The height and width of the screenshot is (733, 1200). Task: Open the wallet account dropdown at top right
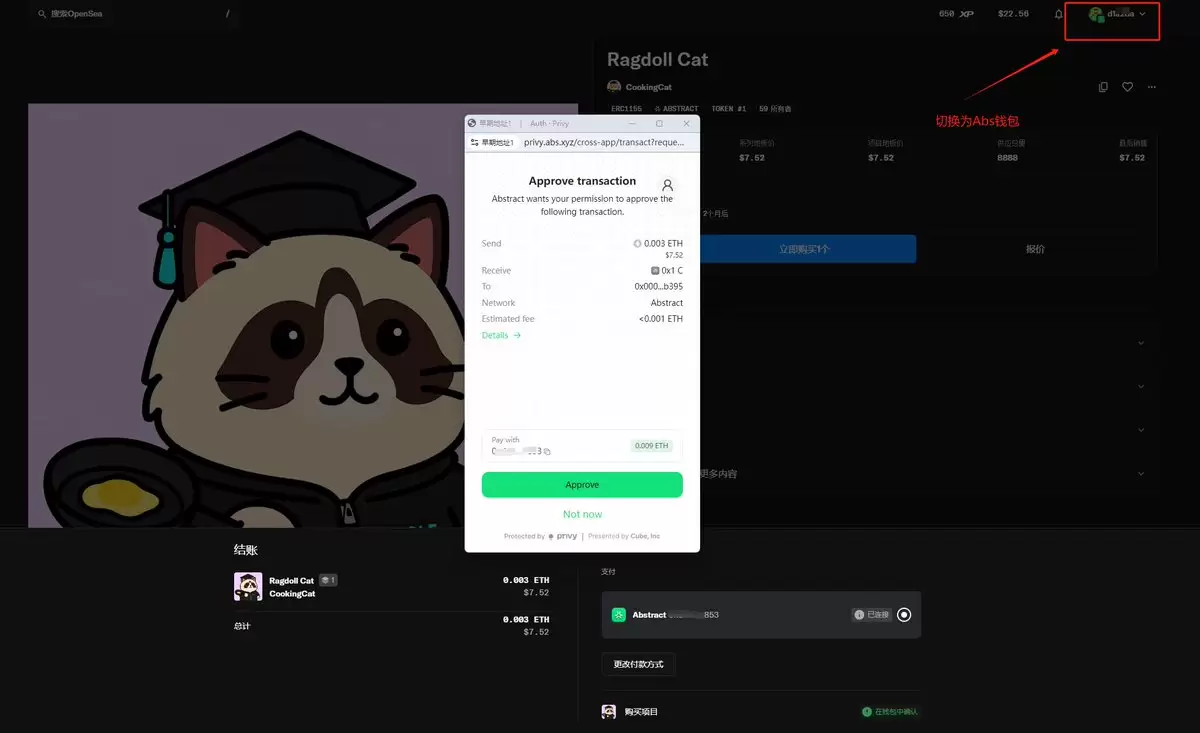pyautogui.click(x=1118, y=14)
